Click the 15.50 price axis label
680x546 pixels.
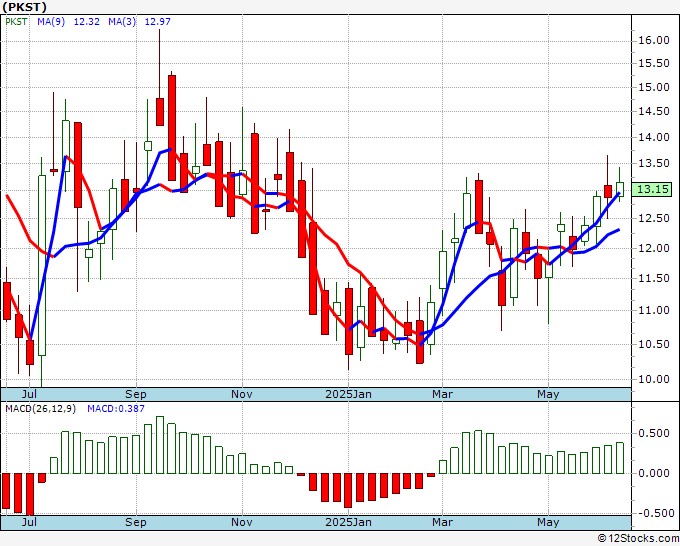coord(654,63)
